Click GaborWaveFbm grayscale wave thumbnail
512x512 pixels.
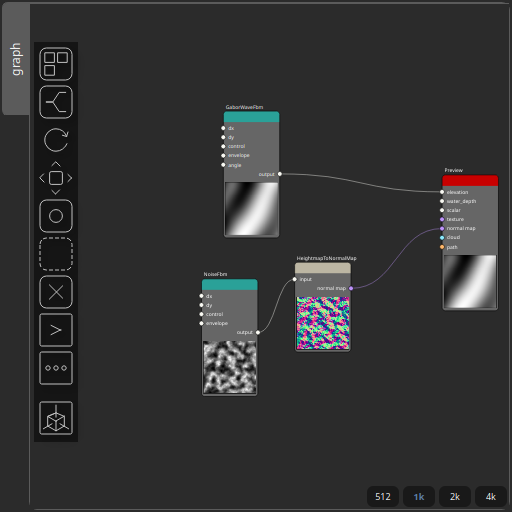[x=251, y=209]
